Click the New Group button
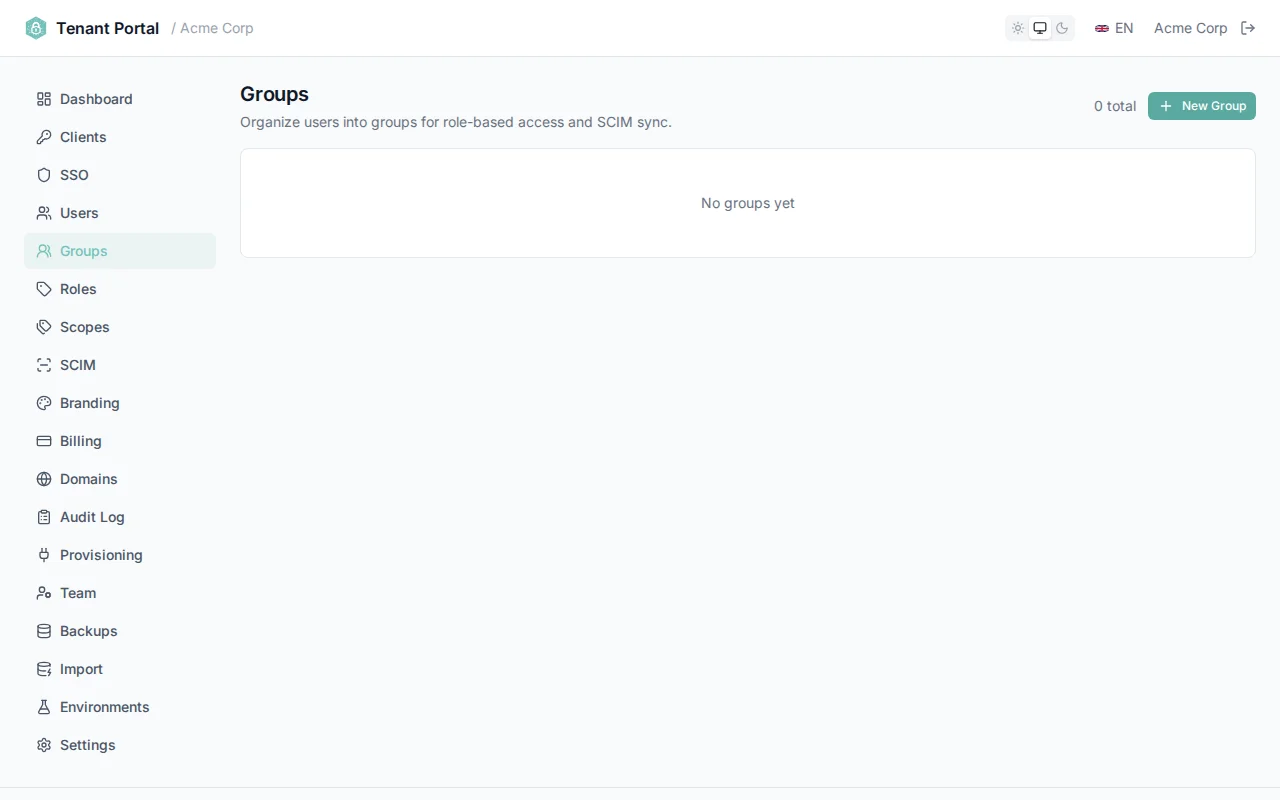The height and width of the screenshot is (800, 1280). pos(1202,106)
